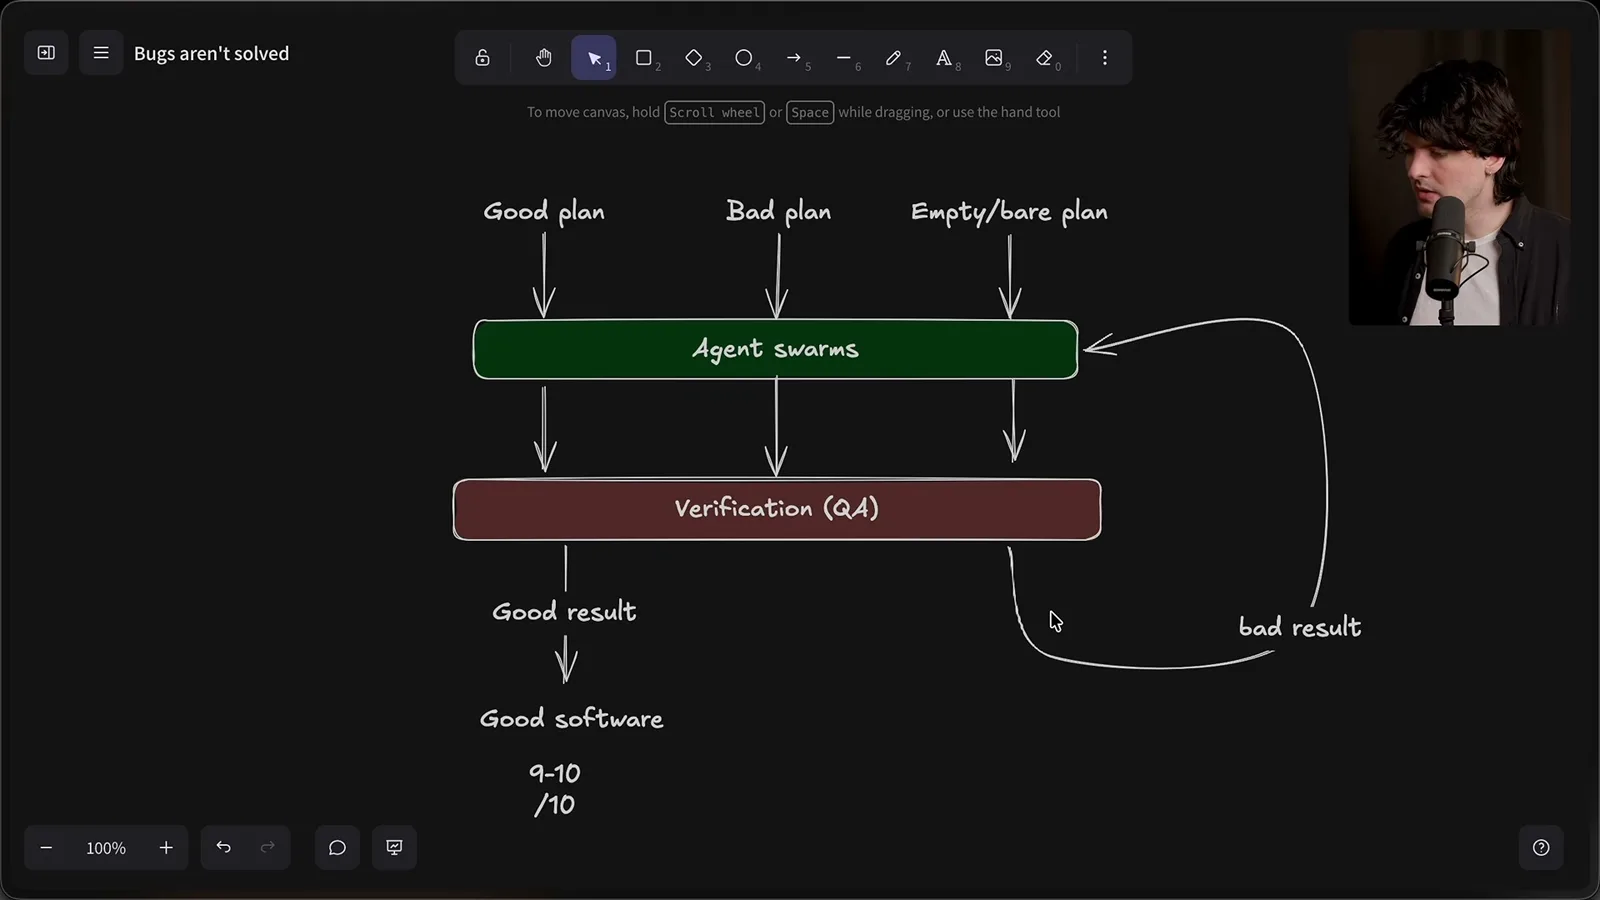The image size is (1600, 900).
Task: Select the Rectangle tool
Action: [x=644, y=58]
